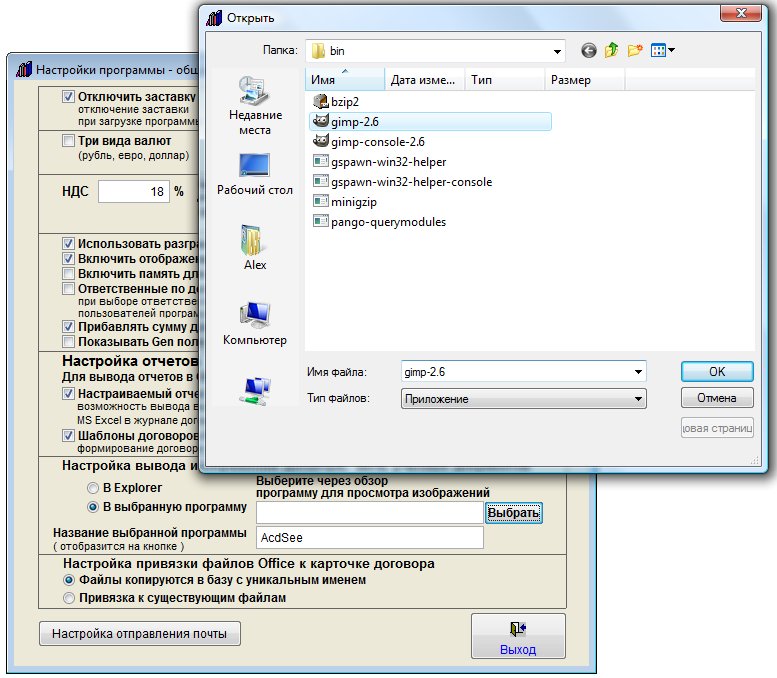777x678 pixels.
Task: Toggle Шаблоны договоров checkbox
Action: click(x=68, y=436)
